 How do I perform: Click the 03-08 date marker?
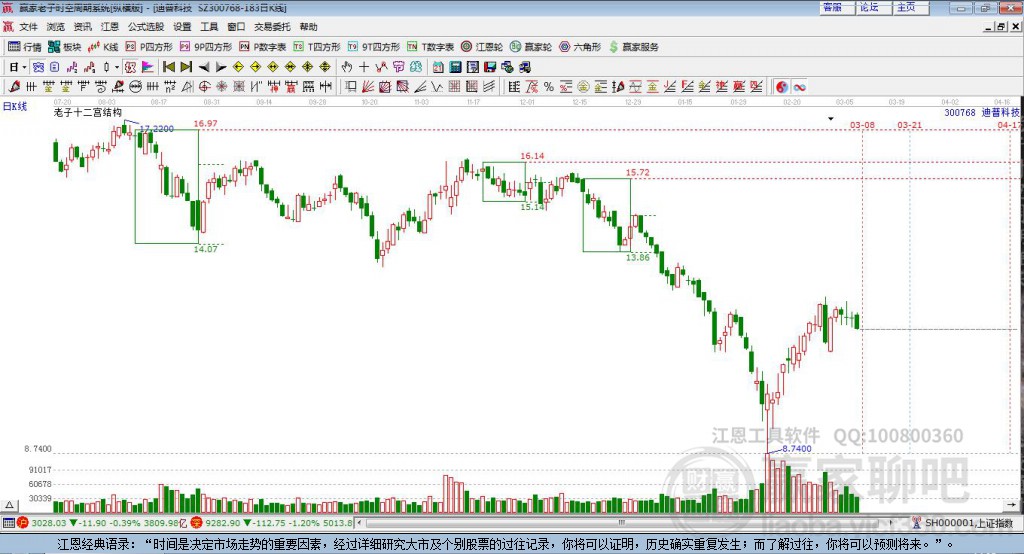(x=862, y=125)
